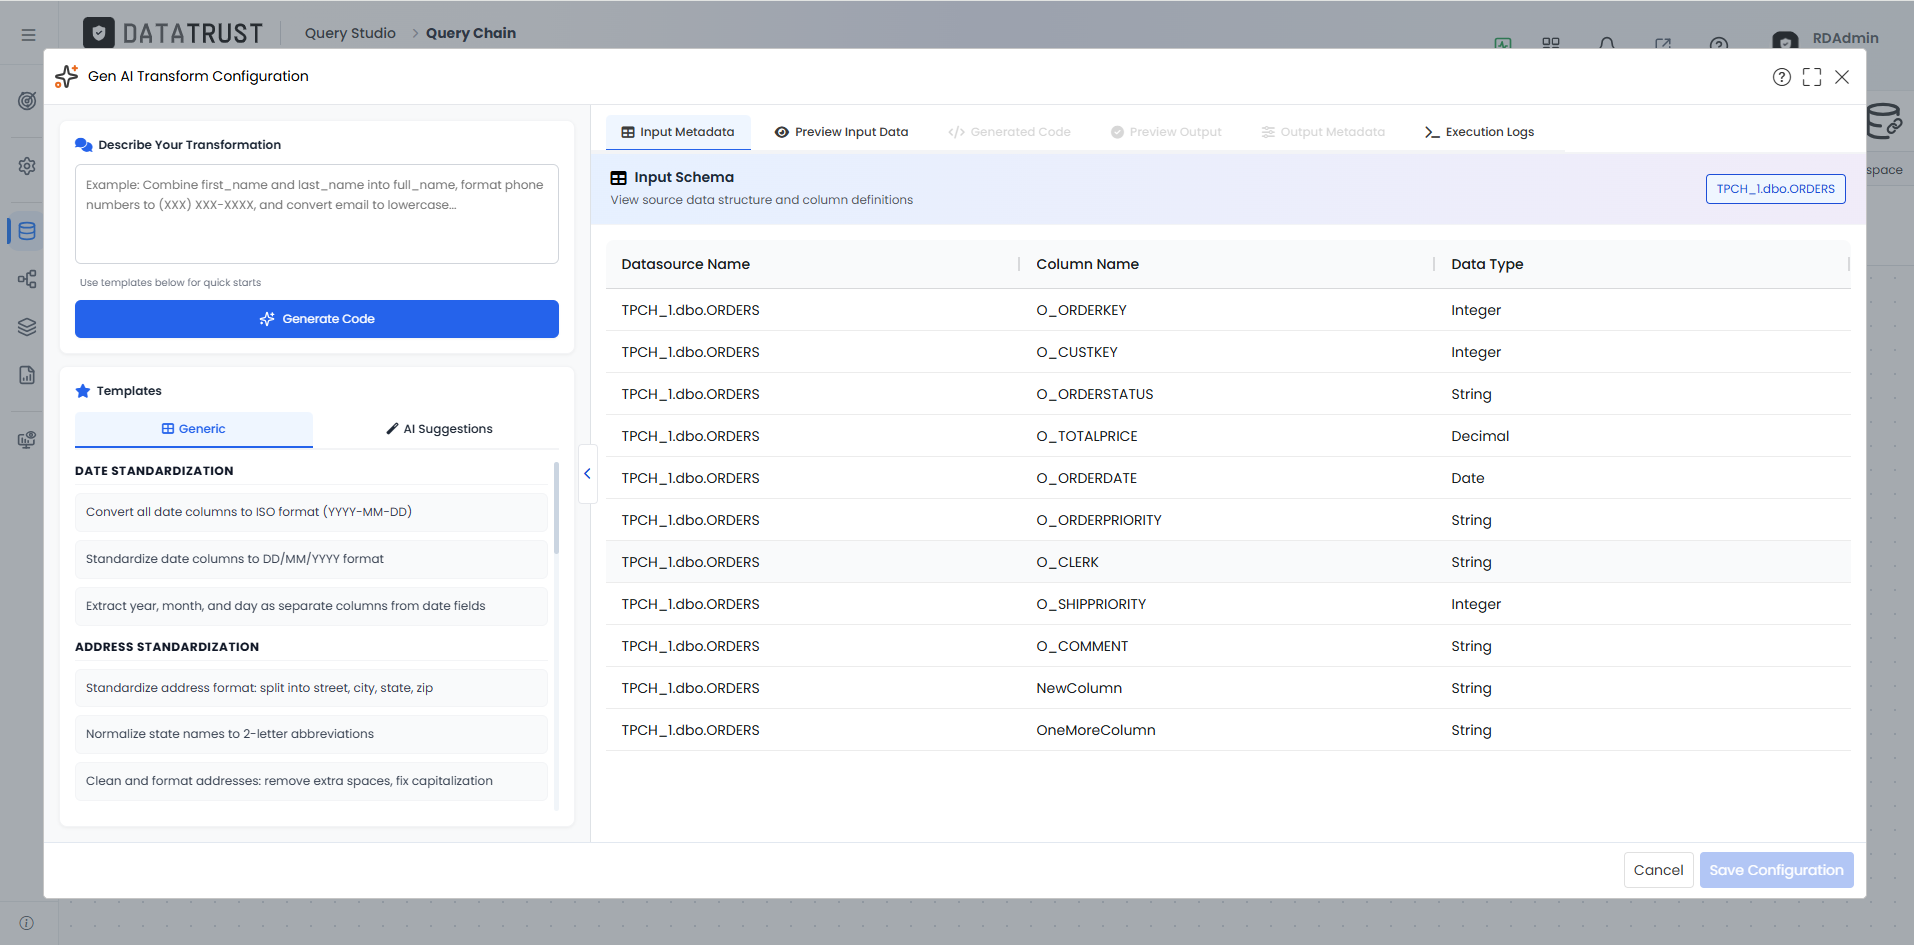Open the hamburger menu in background window

pos(28,34)
